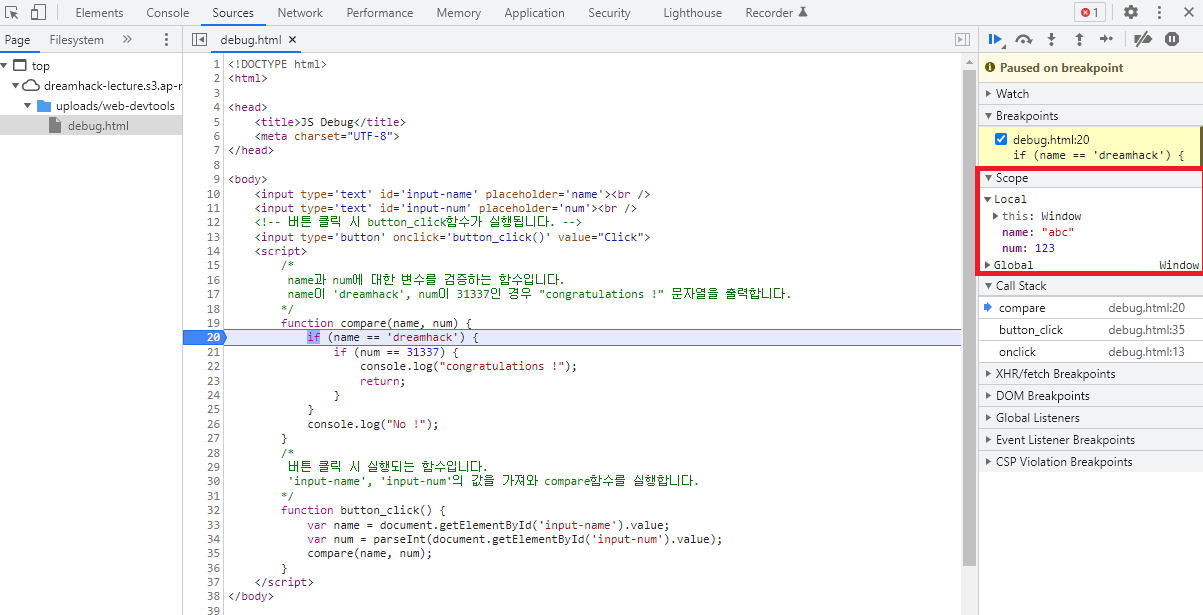The image size is (1203, 615).
Task: Hide the debugger sidebar icon
Action: coord(962,40)
